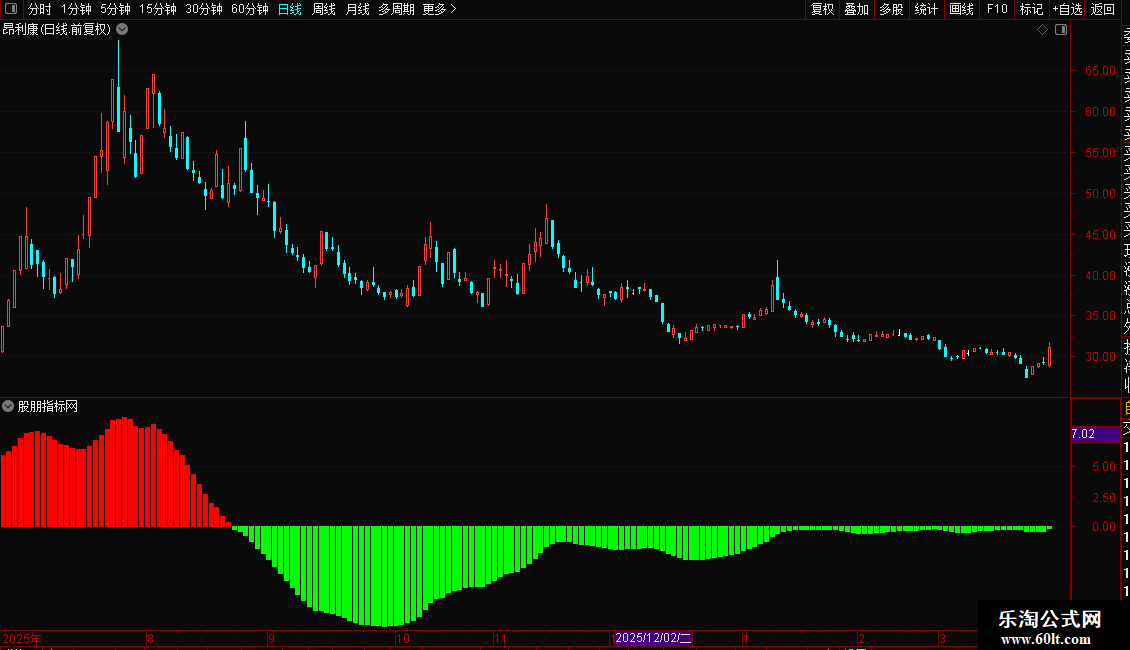The image size is (1130, 650).
Task: Click month 9 on the time axis
Action: pyautogui.click(x=271, y=638)
